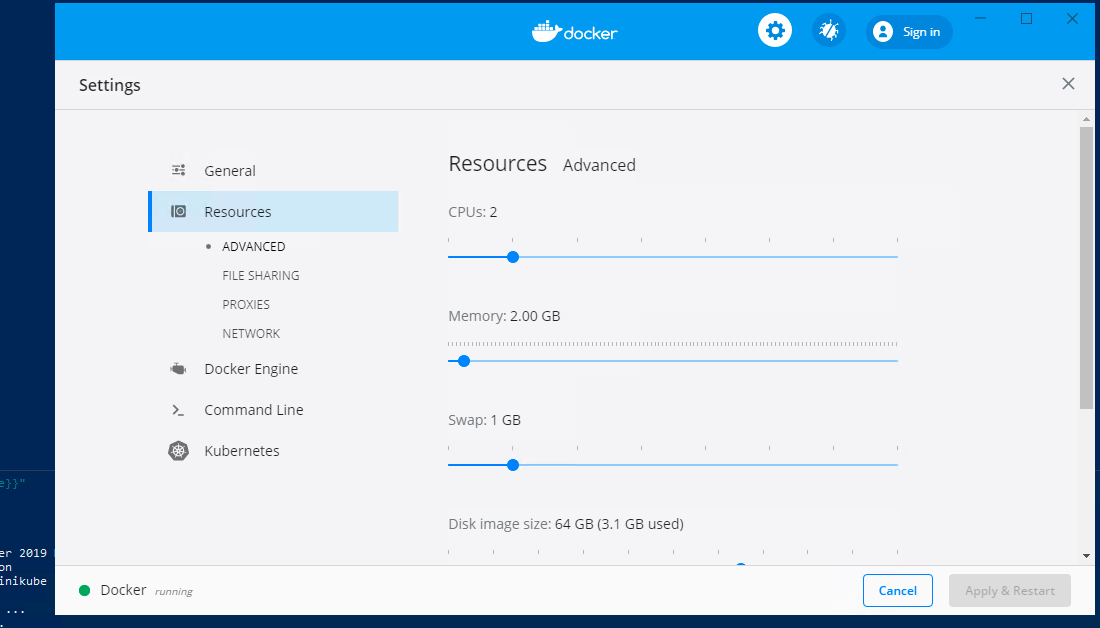Click the Docker whale logo
Screen dimensions: 1100x628
click(x=575, y=32)
